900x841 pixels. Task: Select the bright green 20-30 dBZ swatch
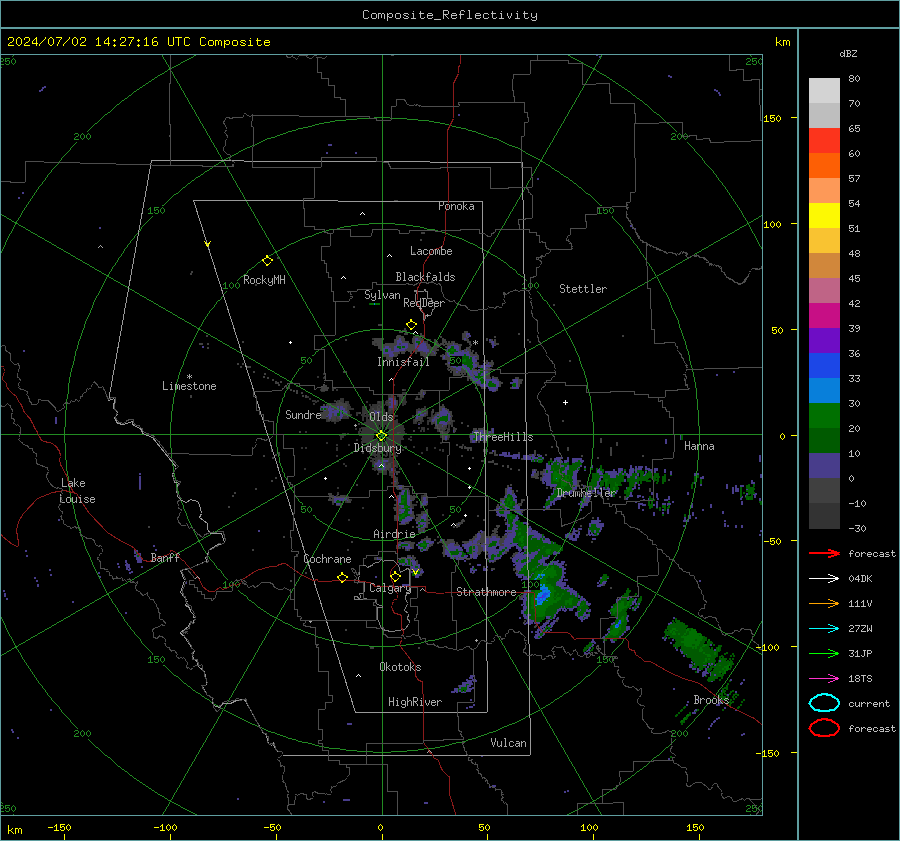point(824,416)
